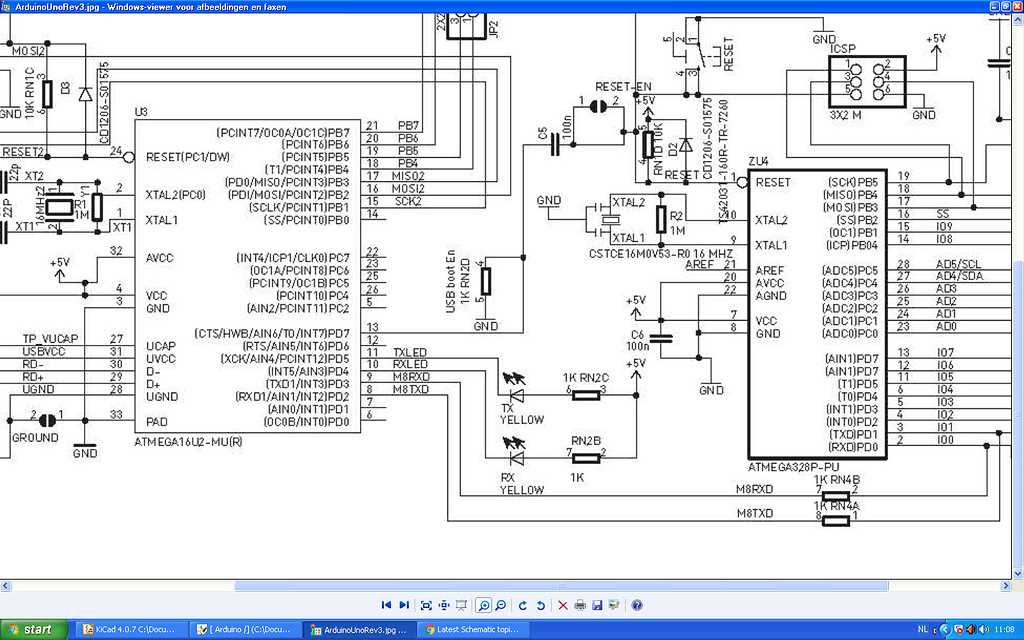The height and width of the screenshot is (640, 1024).
Task: Click the ICSP header label
Action: (842, 49)
